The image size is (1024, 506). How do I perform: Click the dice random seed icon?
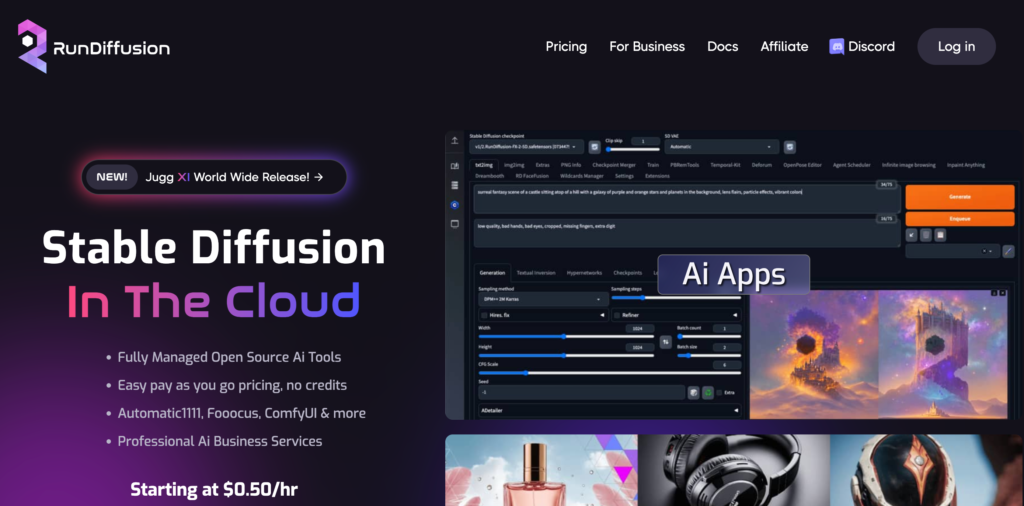[693, 392]
